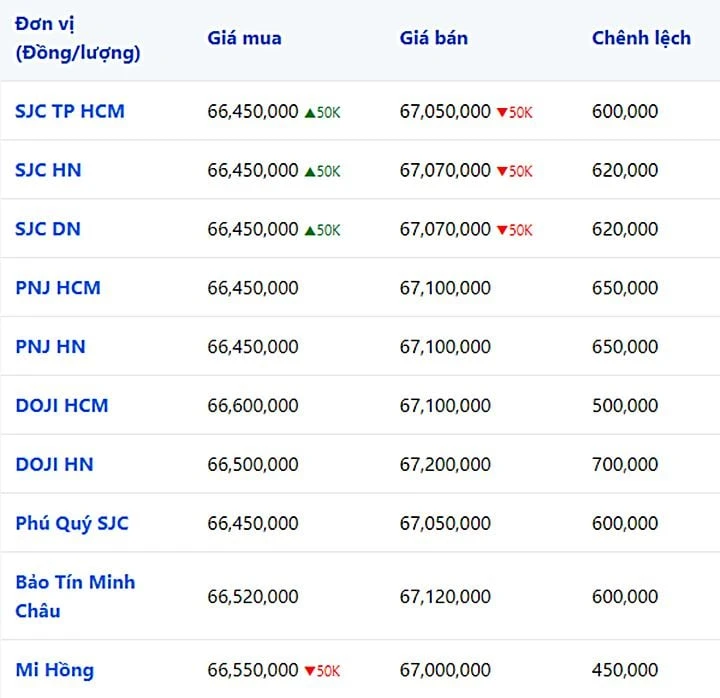Select Bảo Tín Minh Châu buy price 66,520,000
720x698 pixels.
pos(253,597)
